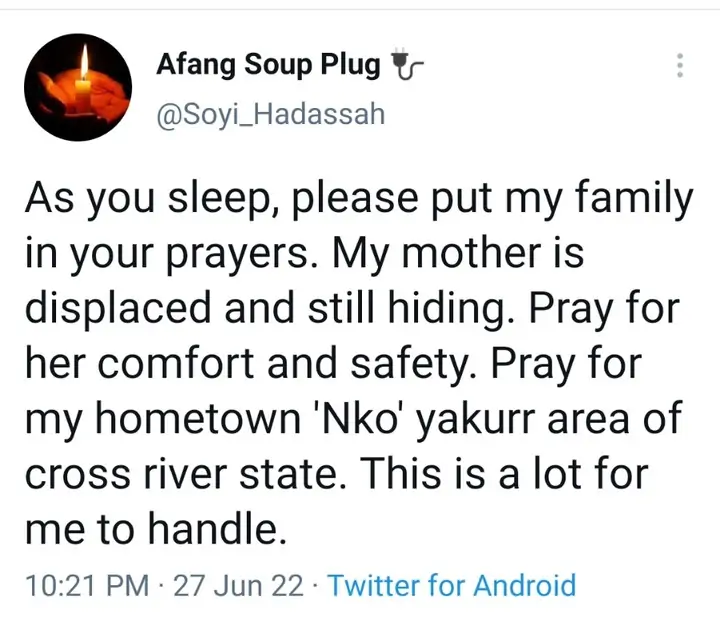The height and width of the screenshot is (618, 720).
Task: Open the Afang Soup Plug display name
Action: point(268,66)
